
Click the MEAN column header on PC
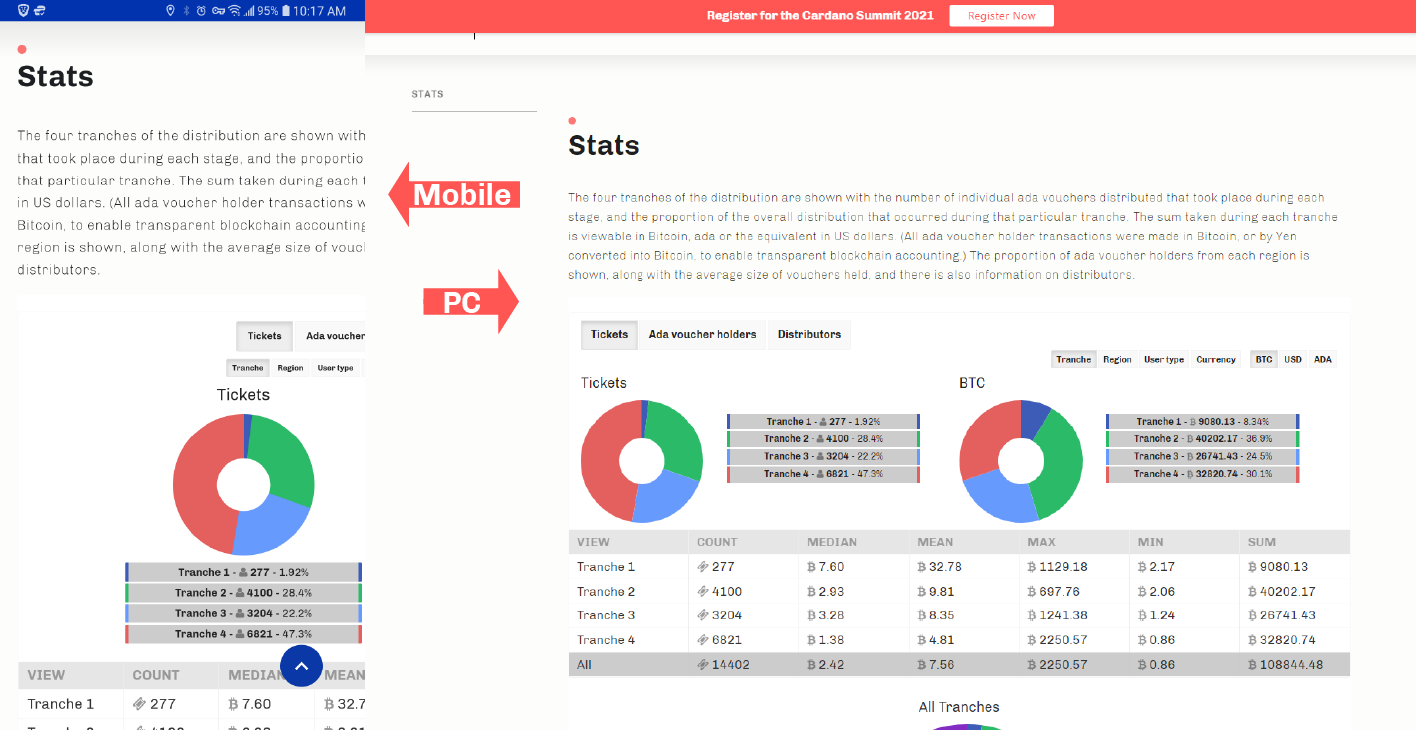[935, 542]
